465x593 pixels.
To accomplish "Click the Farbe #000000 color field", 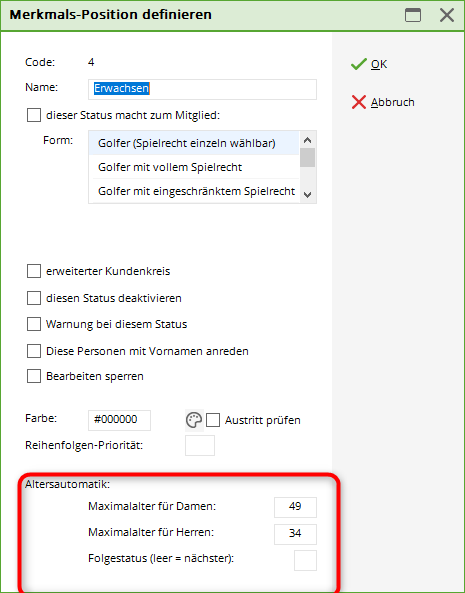I will coord(119,420).
